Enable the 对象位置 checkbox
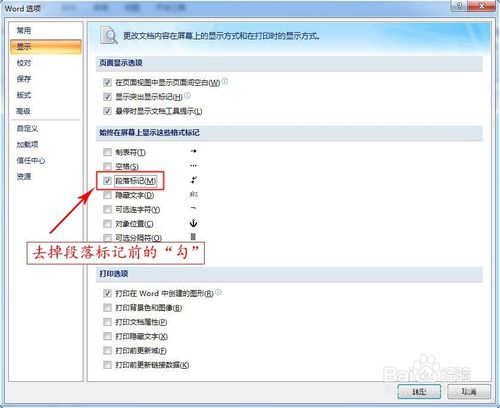 coord(107,224)
